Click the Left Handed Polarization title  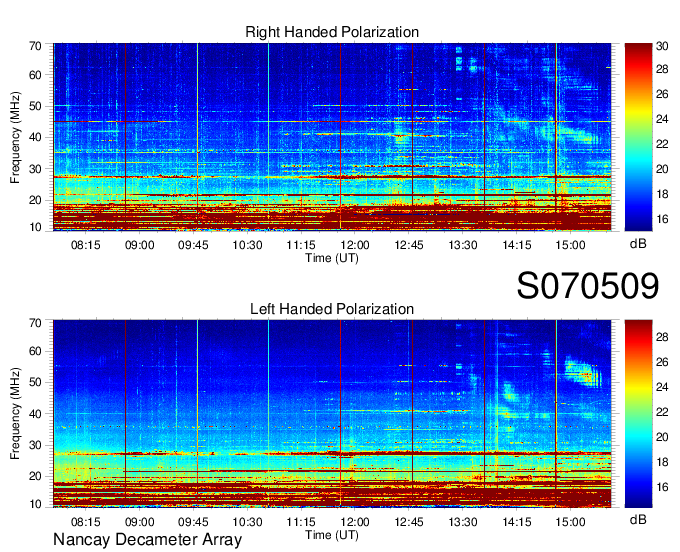pos(332,309)
